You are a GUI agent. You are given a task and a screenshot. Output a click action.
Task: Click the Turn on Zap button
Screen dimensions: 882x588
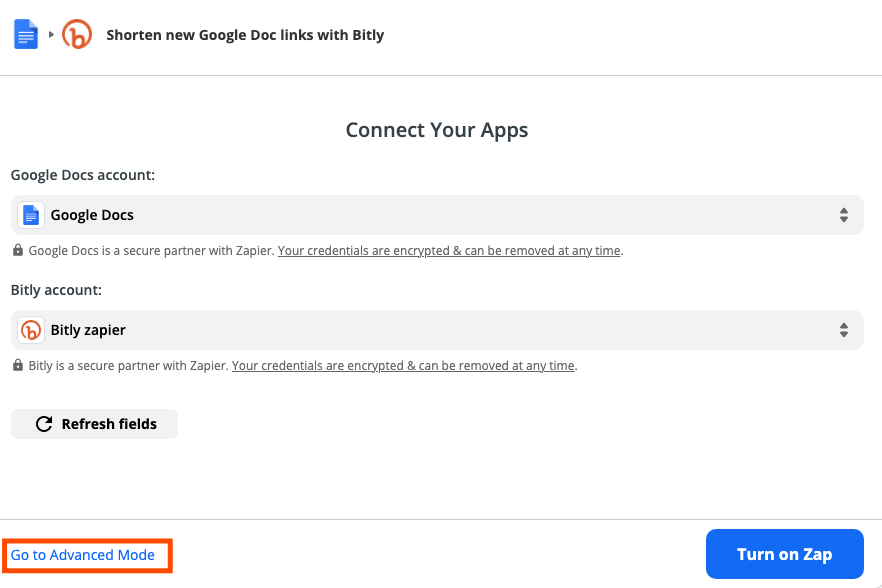pyautogui.click(x=785, y=554)
